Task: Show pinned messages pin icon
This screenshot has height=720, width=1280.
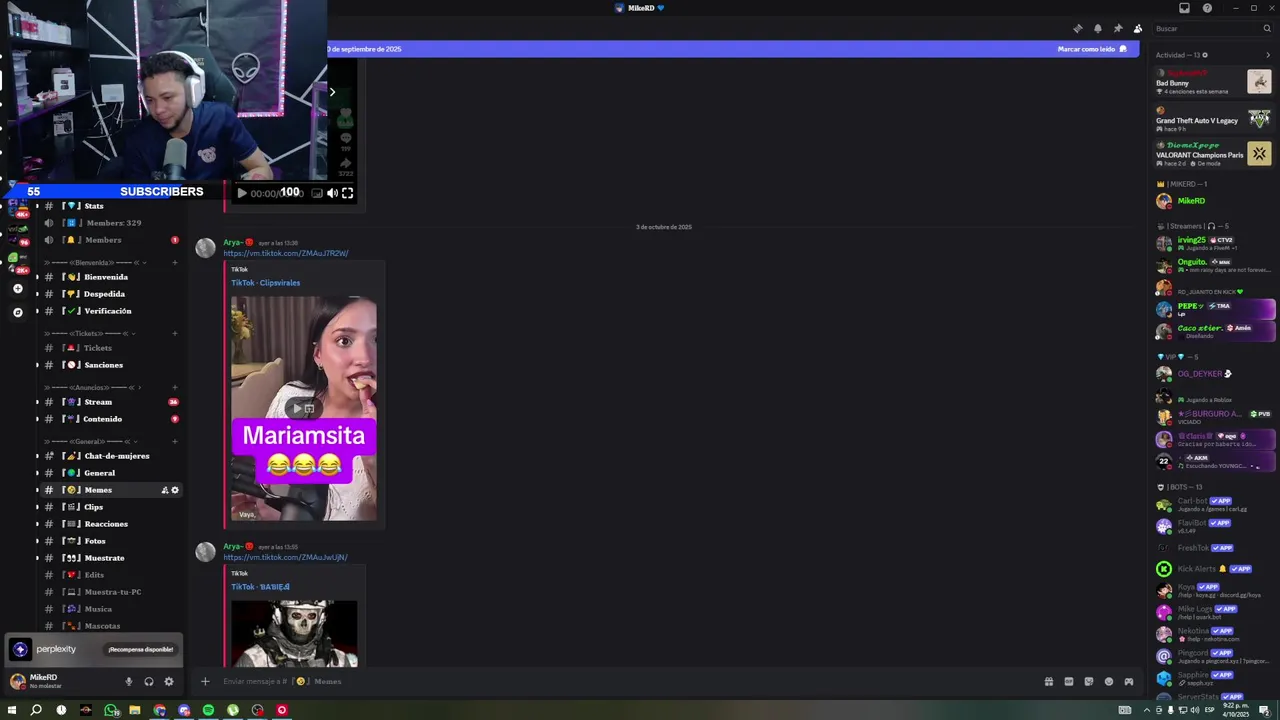Action: pyautogui.click(x=1117, y=28)
